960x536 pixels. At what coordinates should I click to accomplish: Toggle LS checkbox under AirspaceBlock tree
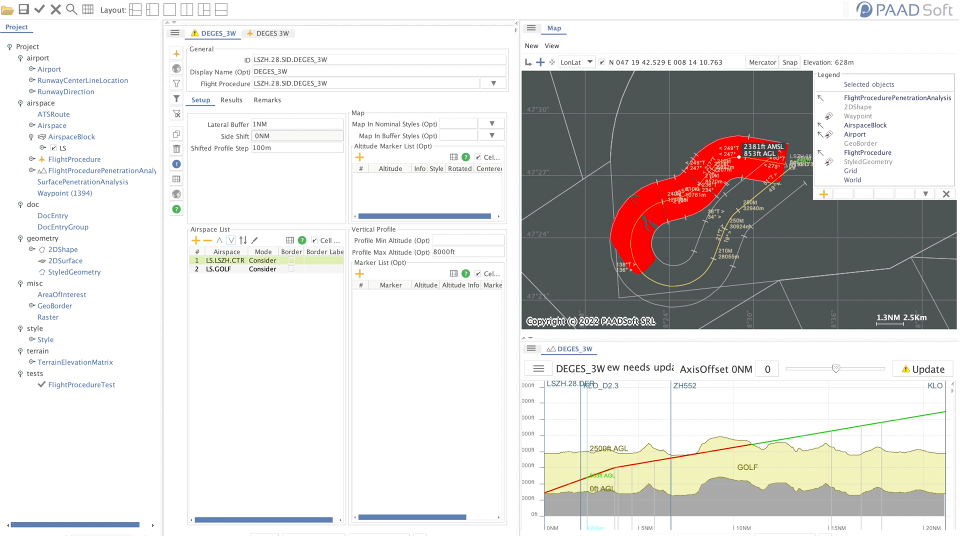(53, 148)
